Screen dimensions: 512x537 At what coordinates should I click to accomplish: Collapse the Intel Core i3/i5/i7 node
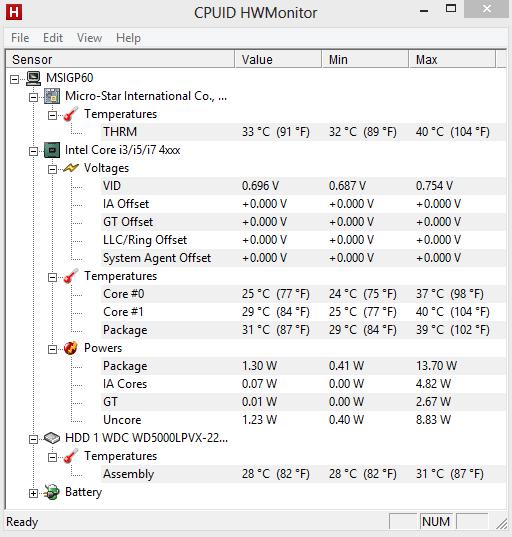pos(33,151)
